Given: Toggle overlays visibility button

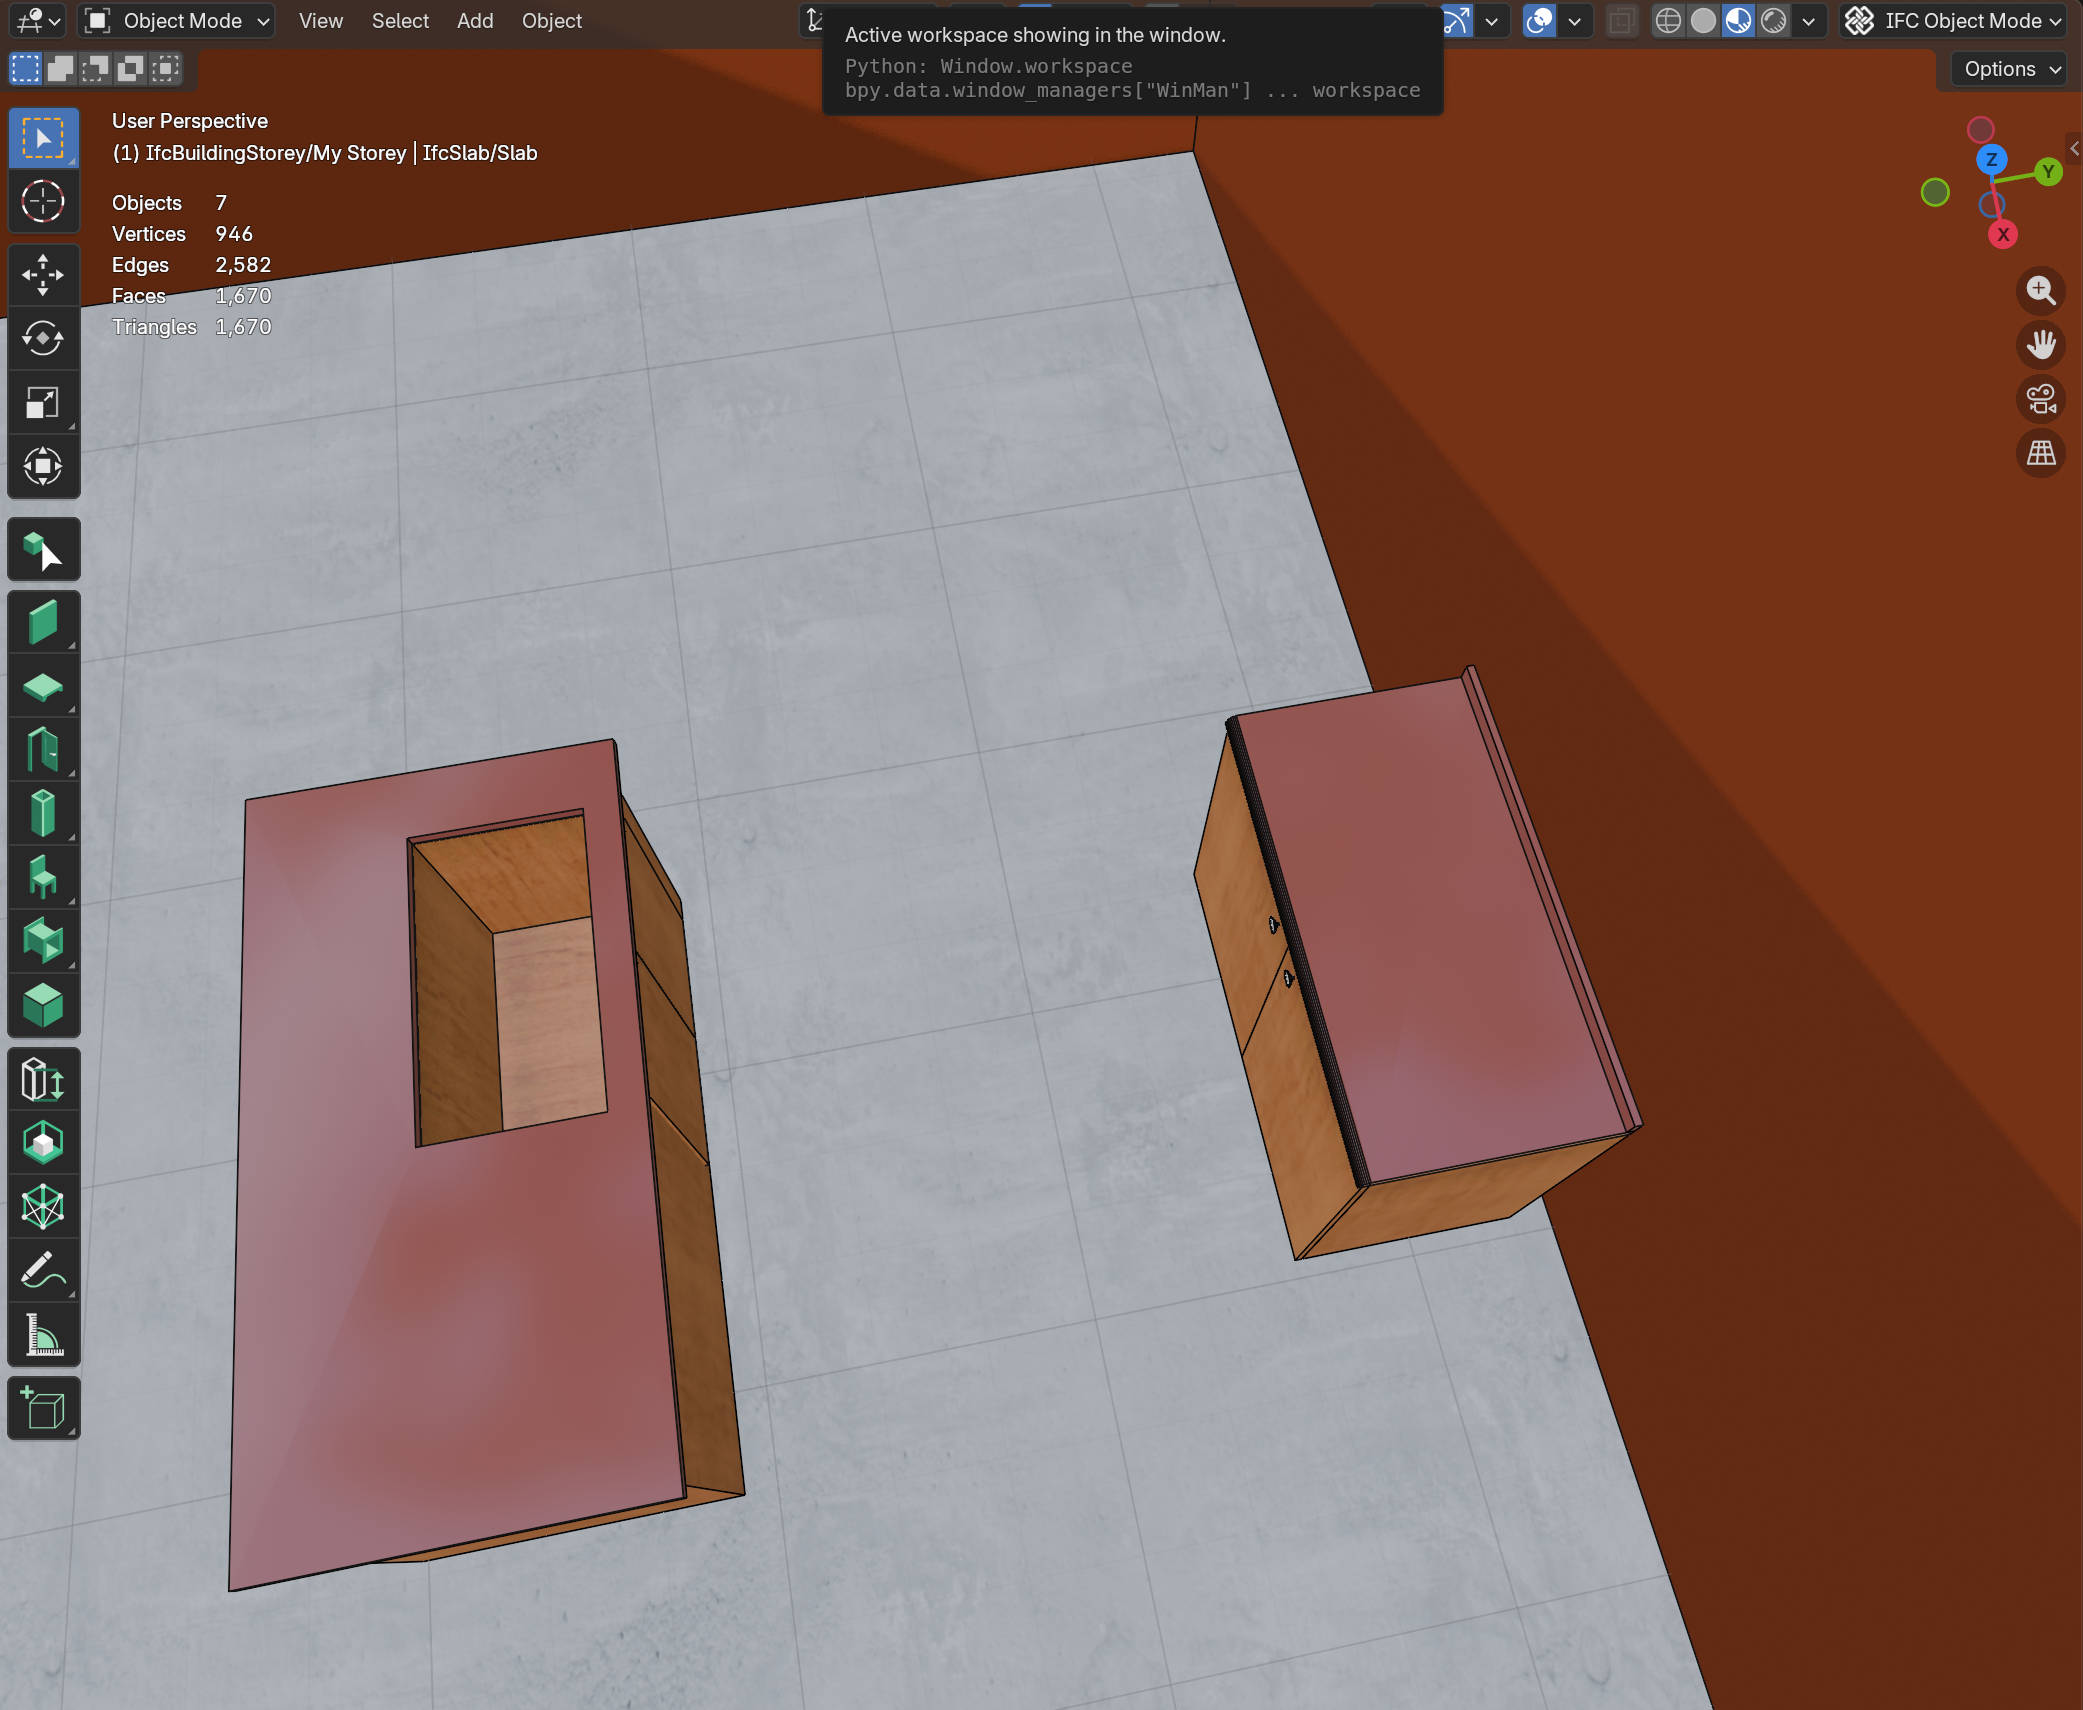Looking at the screenshot, I should (1540, 21).
